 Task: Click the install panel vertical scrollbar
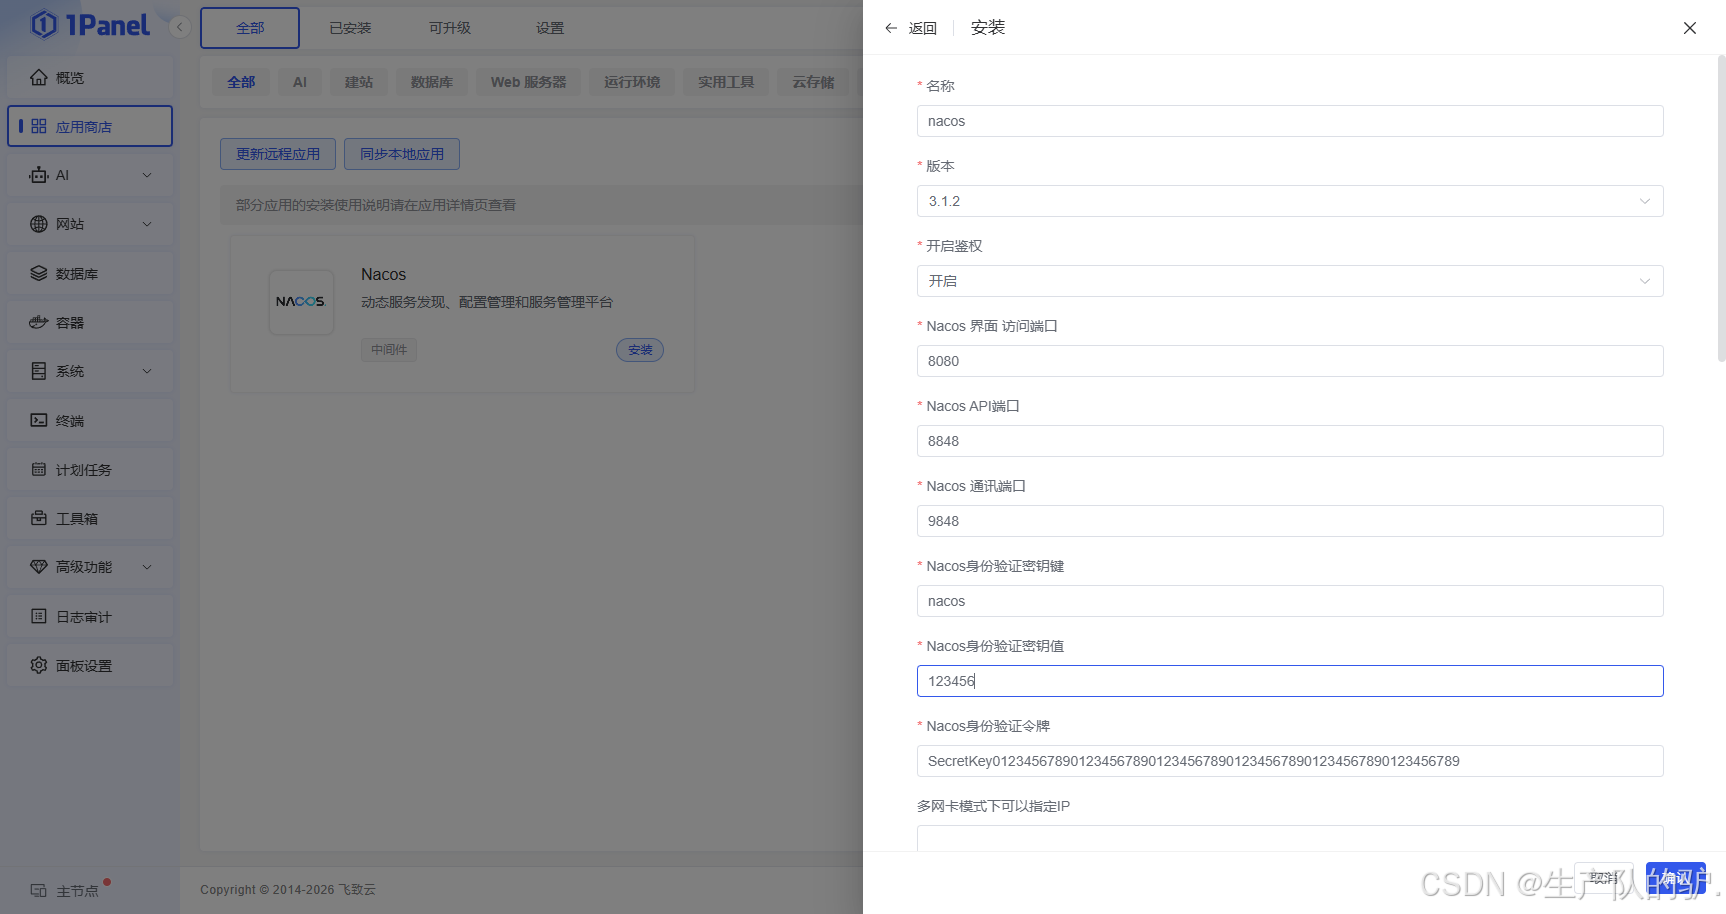(x=1721, y=208)
